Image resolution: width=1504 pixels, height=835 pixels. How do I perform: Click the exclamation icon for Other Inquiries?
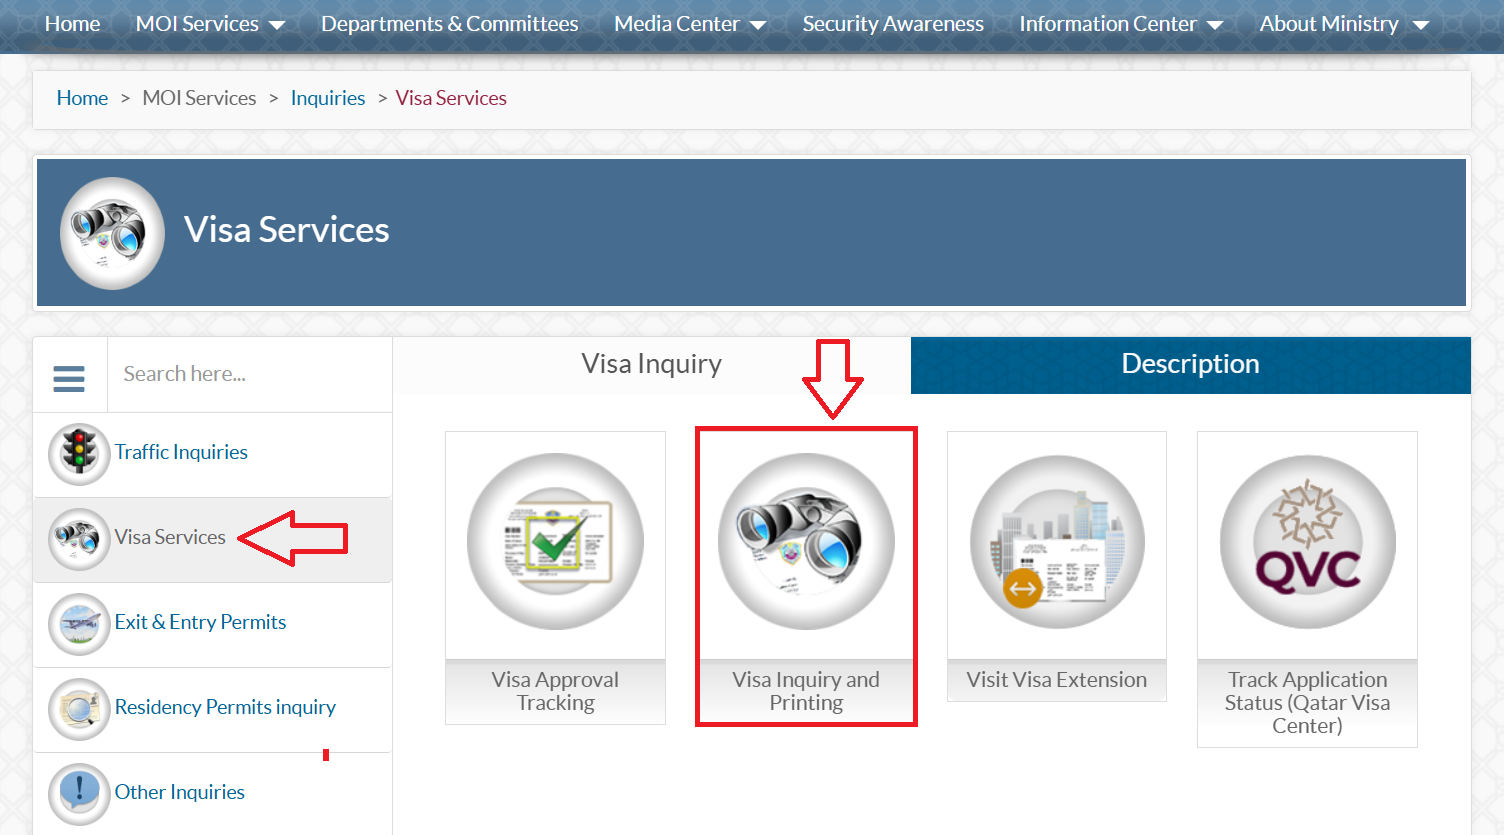[79, 794]
